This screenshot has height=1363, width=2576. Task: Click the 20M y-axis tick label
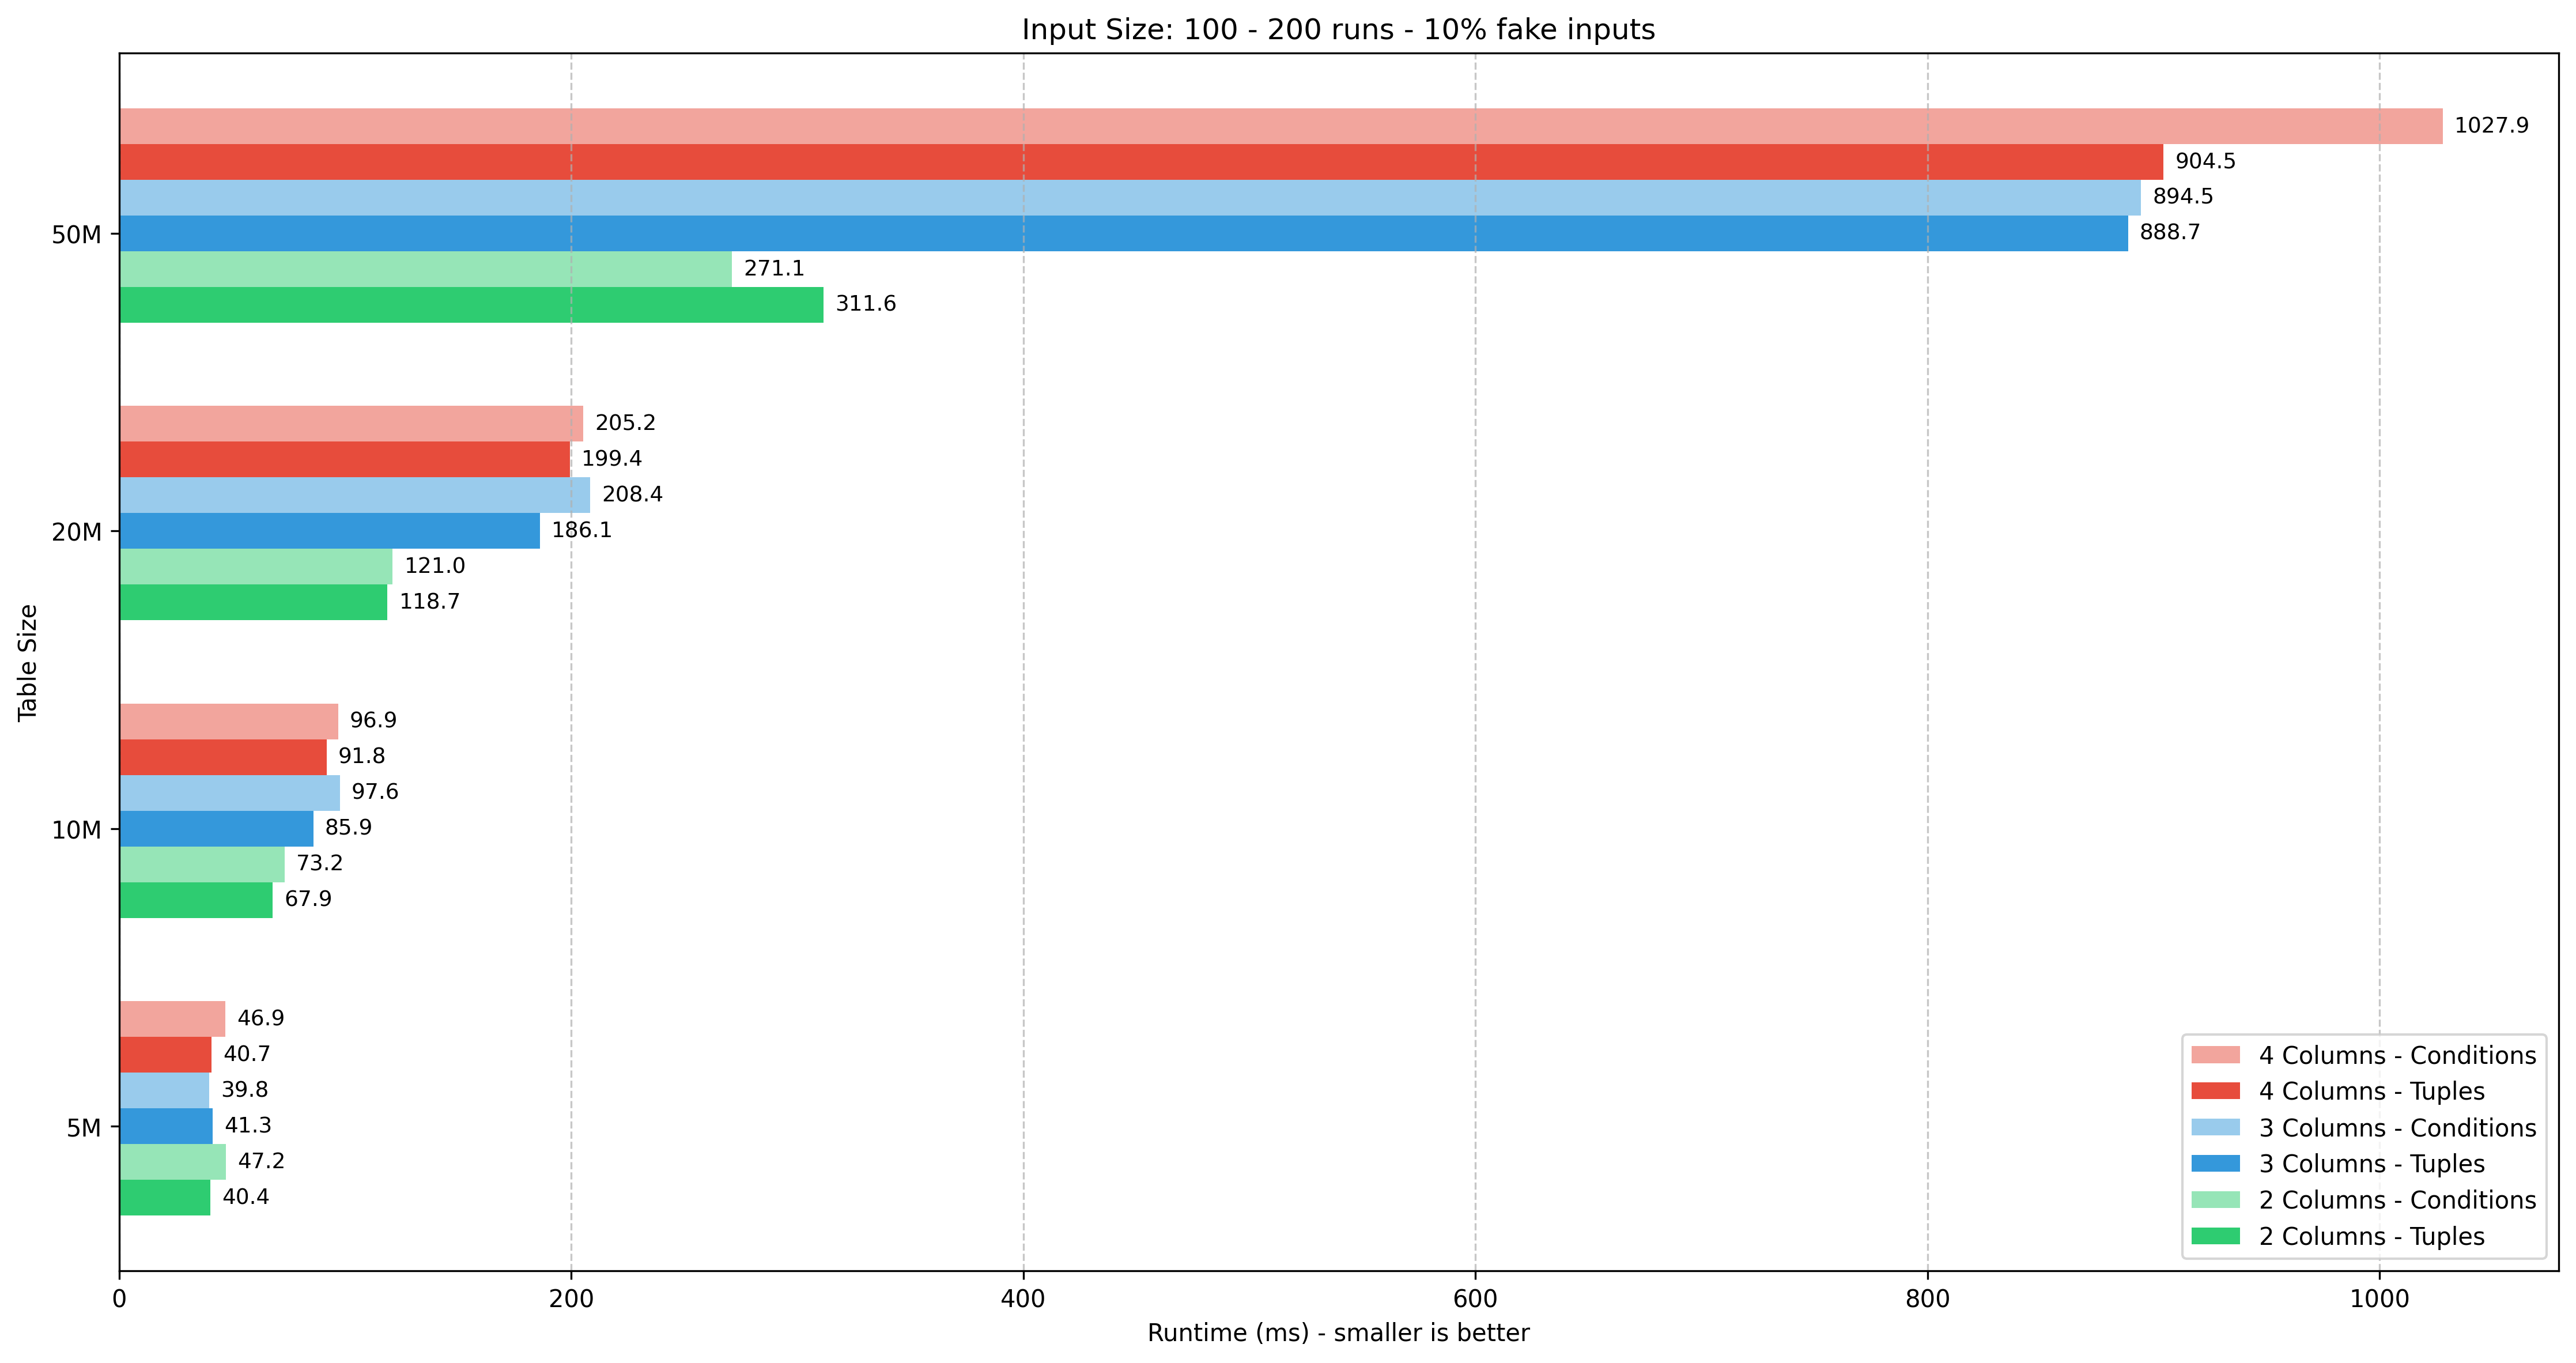(77, 532)
